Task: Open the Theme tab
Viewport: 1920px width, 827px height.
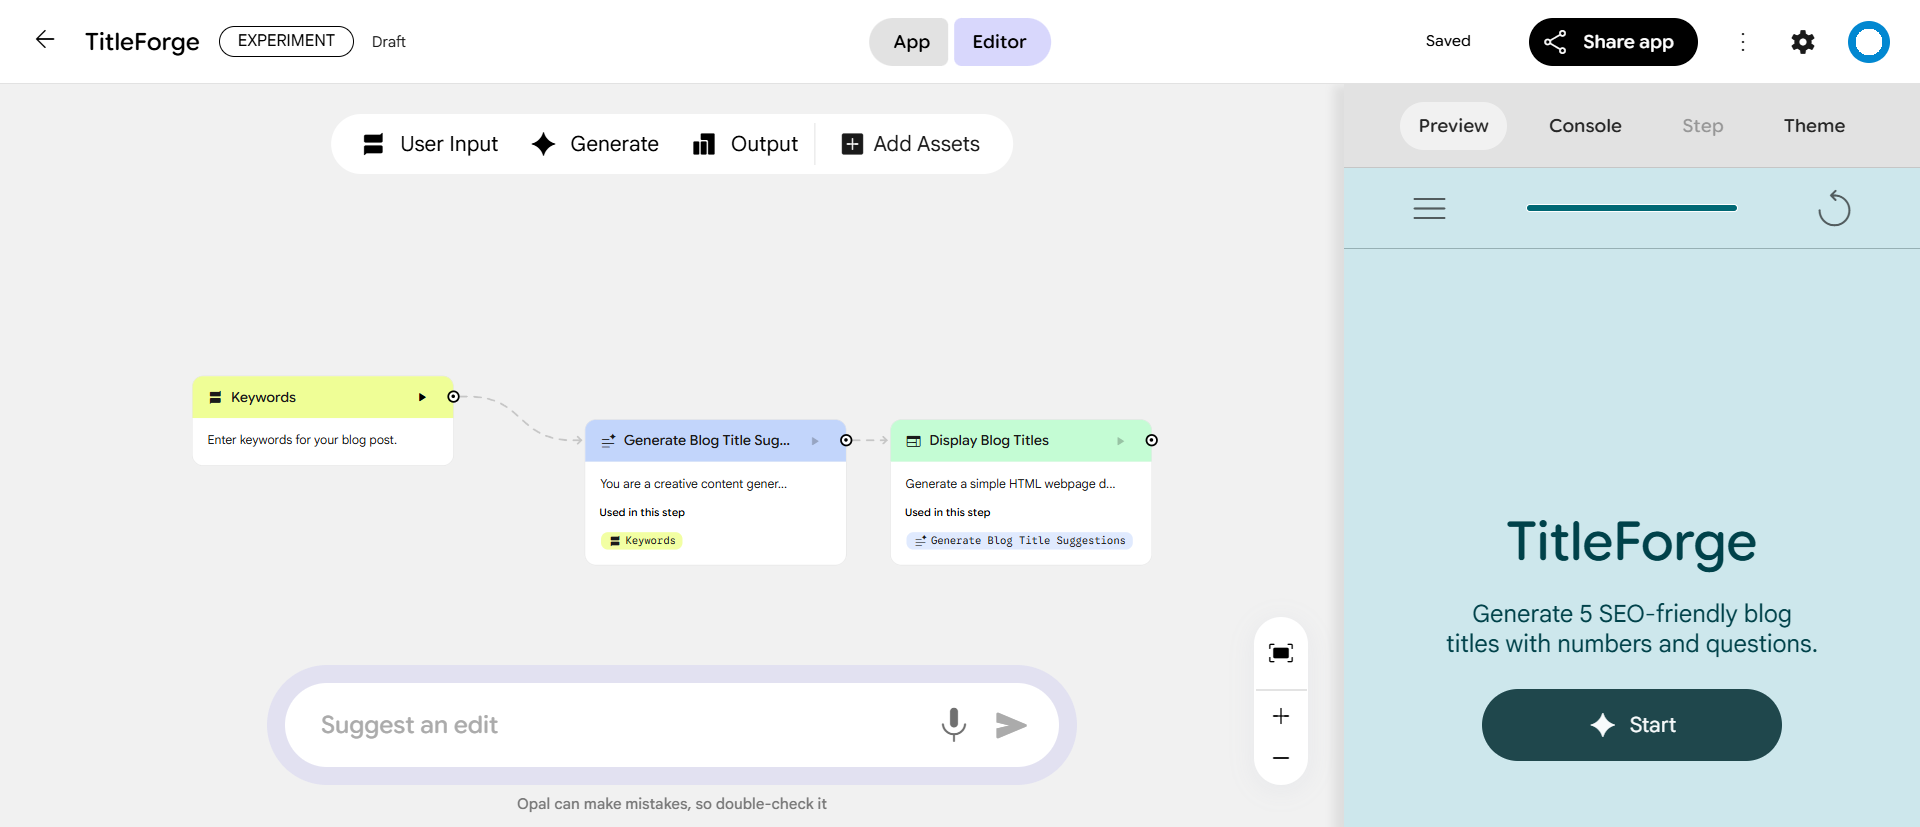Action: [x=1813, y=126]
